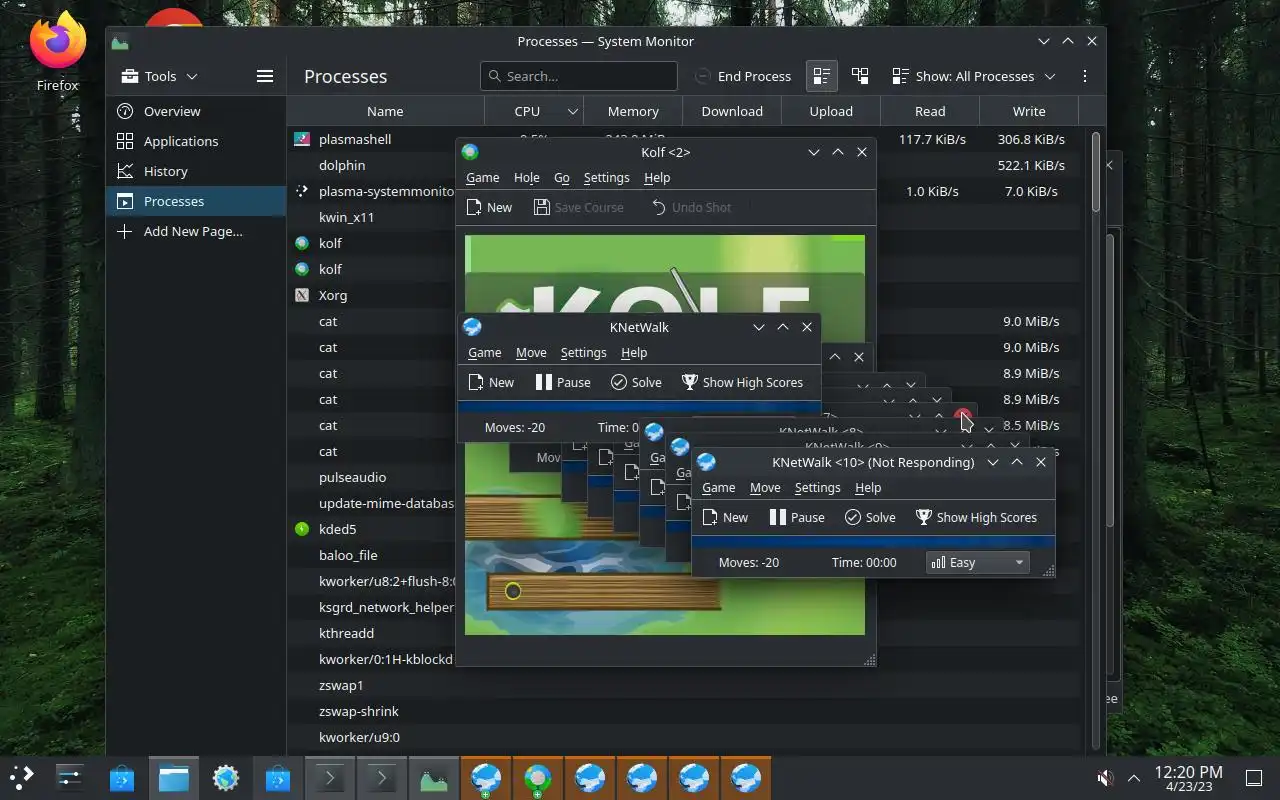Click Pause in the unnumbered KNetWalk window toolbar

(563, 382)
